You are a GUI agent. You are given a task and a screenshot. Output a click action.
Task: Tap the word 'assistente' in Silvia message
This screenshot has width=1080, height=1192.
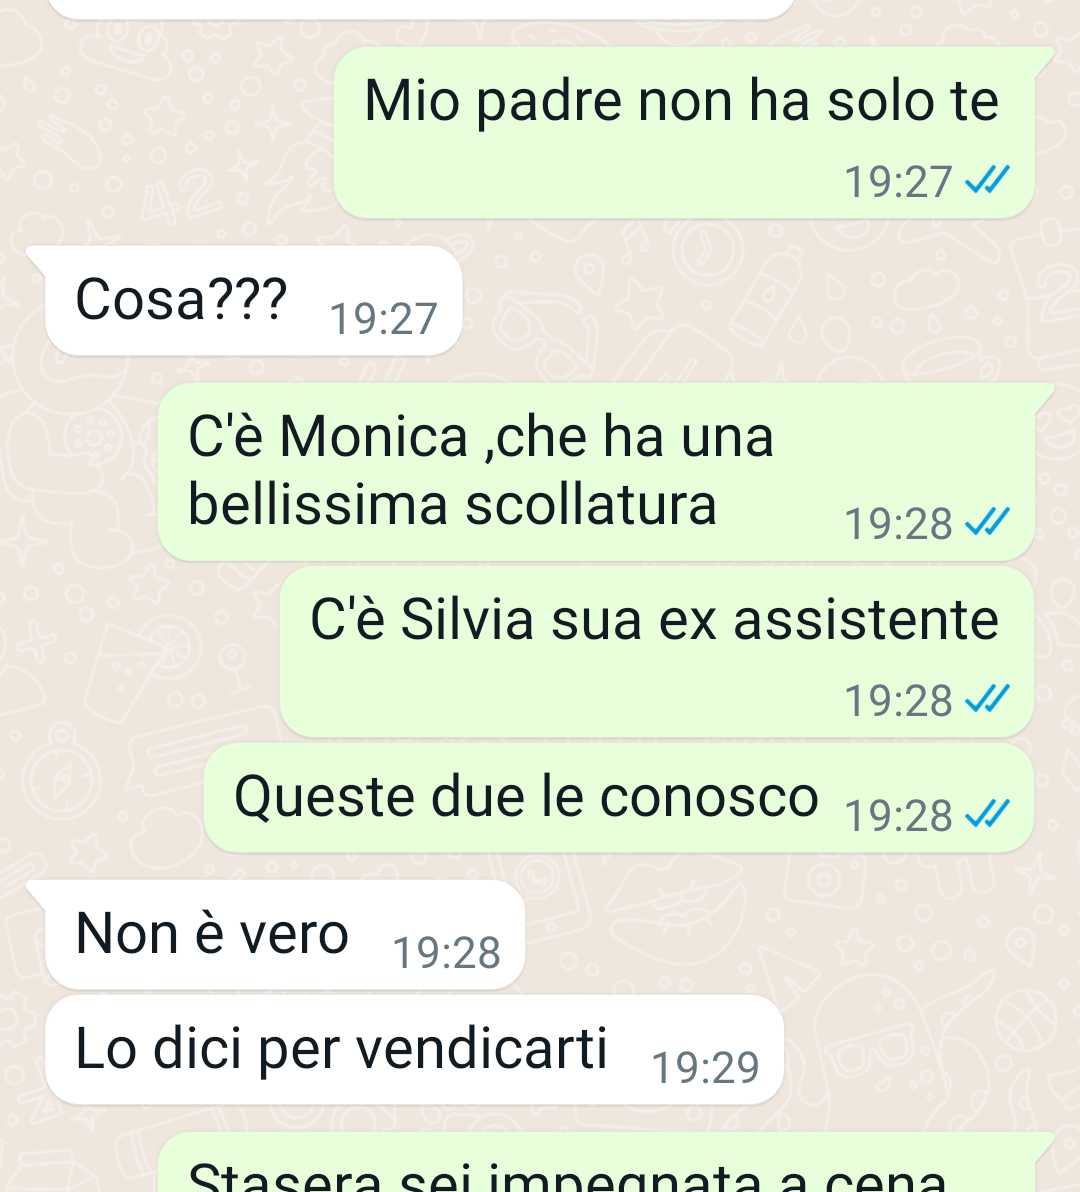(866, 619)
